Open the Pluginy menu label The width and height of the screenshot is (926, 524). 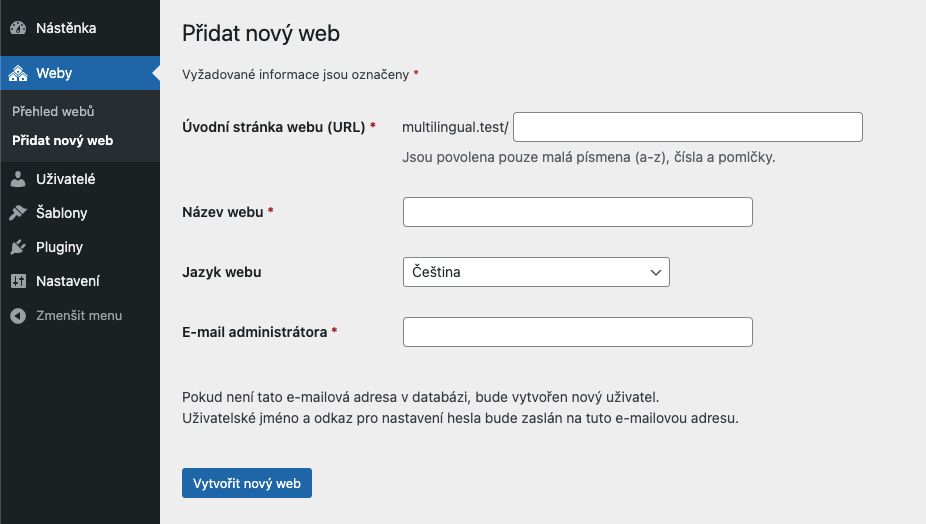[59, 247]
